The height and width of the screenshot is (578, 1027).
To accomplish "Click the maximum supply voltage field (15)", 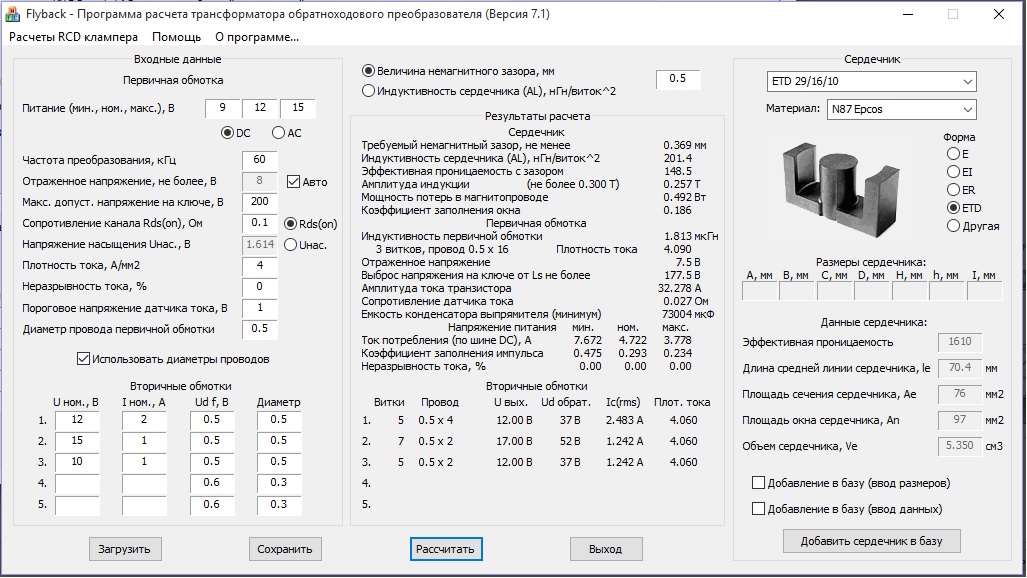I will 298,108.
